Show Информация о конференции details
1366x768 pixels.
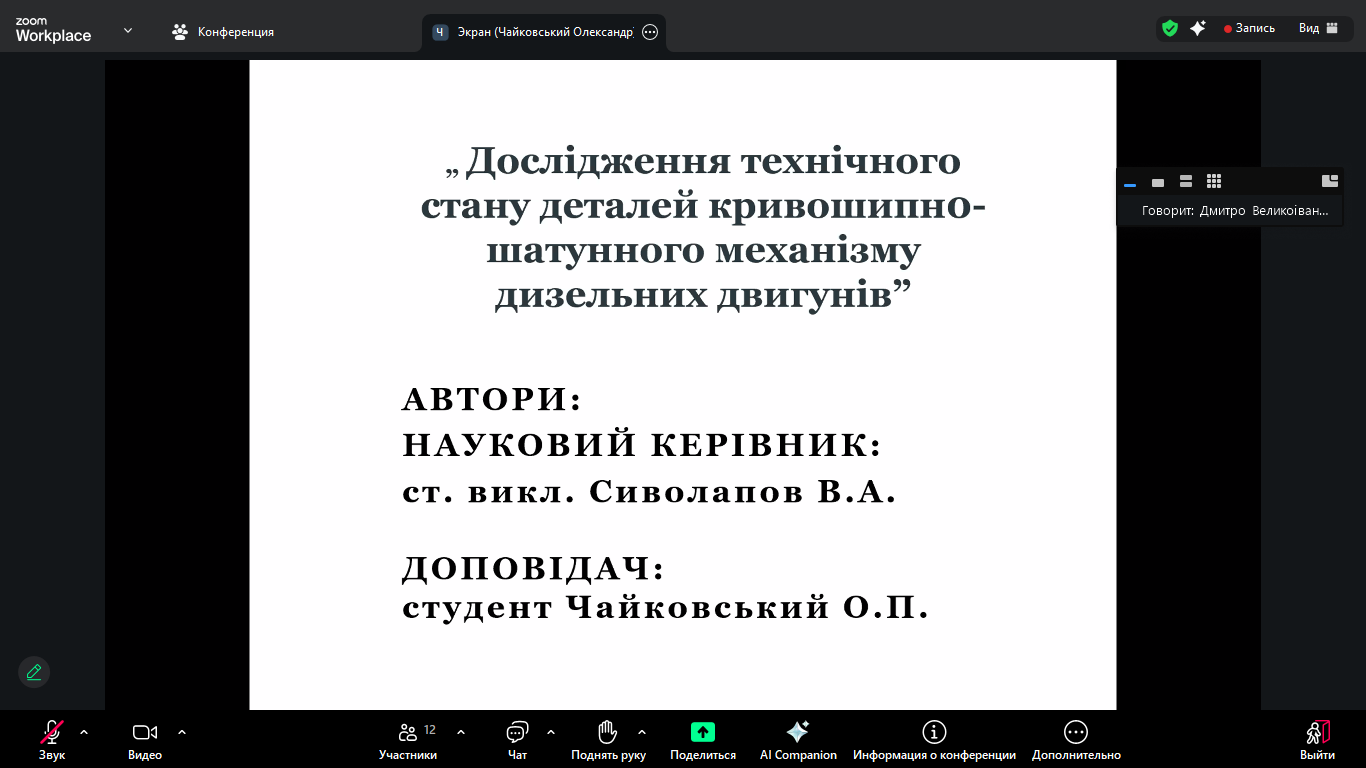click(x=934, y=740)
